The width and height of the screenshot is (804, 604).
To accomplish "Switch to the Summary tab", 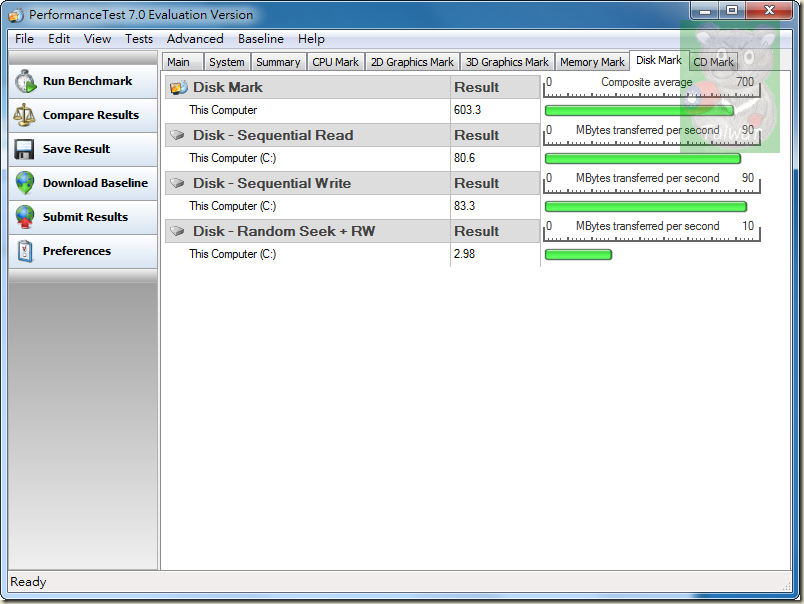I will pos(278,62).
